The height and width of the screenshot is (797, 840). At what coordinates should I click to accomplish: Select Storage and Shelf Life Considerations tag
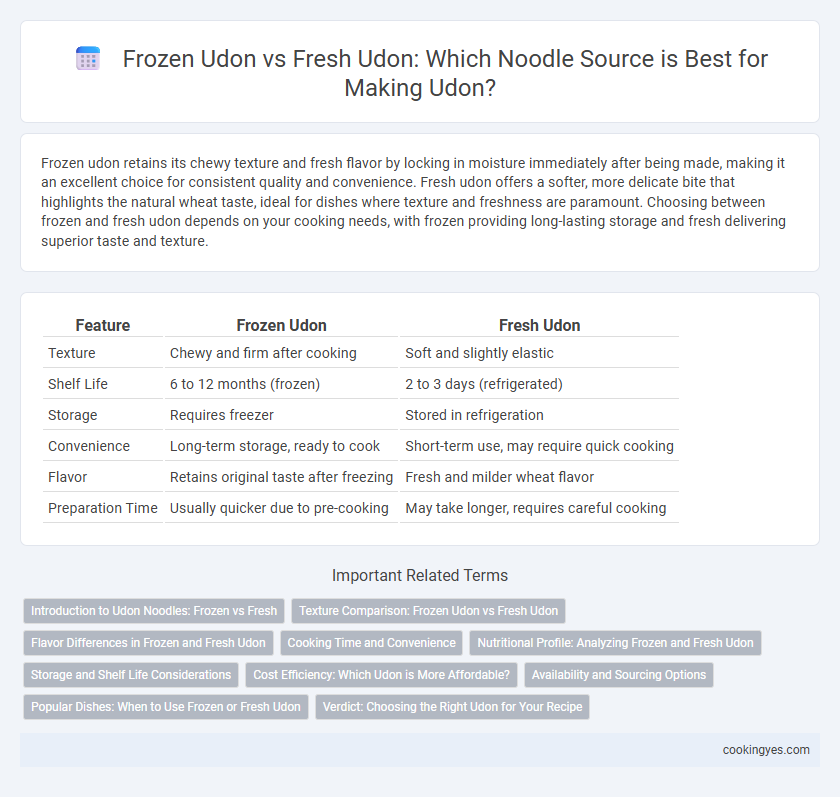(x=131, y=675)
